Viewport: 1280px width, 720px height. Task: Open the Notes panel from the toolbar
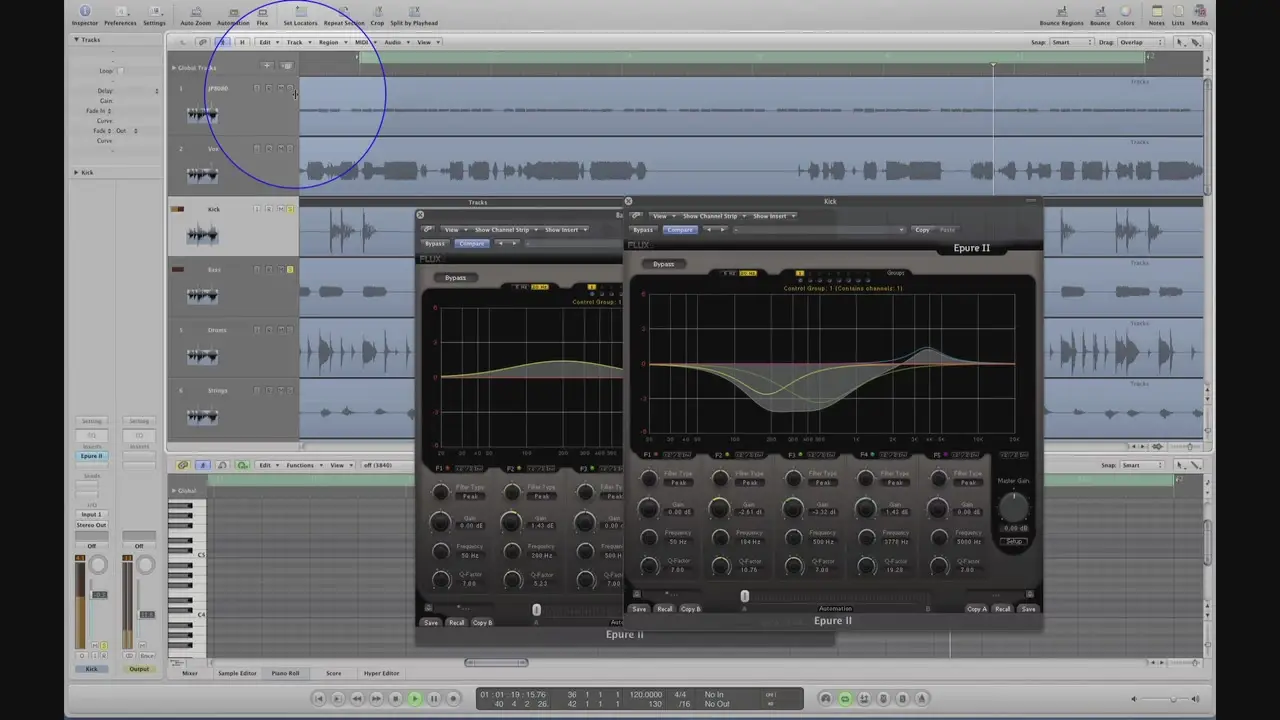click(x=1157, y=15)
